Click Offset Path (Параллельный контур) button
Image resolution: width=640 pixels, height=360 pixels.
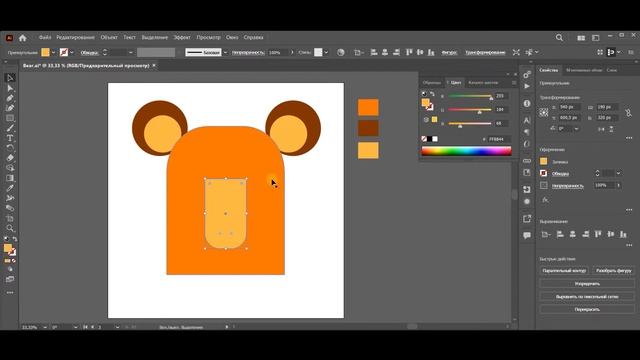(x=564, y=271)
